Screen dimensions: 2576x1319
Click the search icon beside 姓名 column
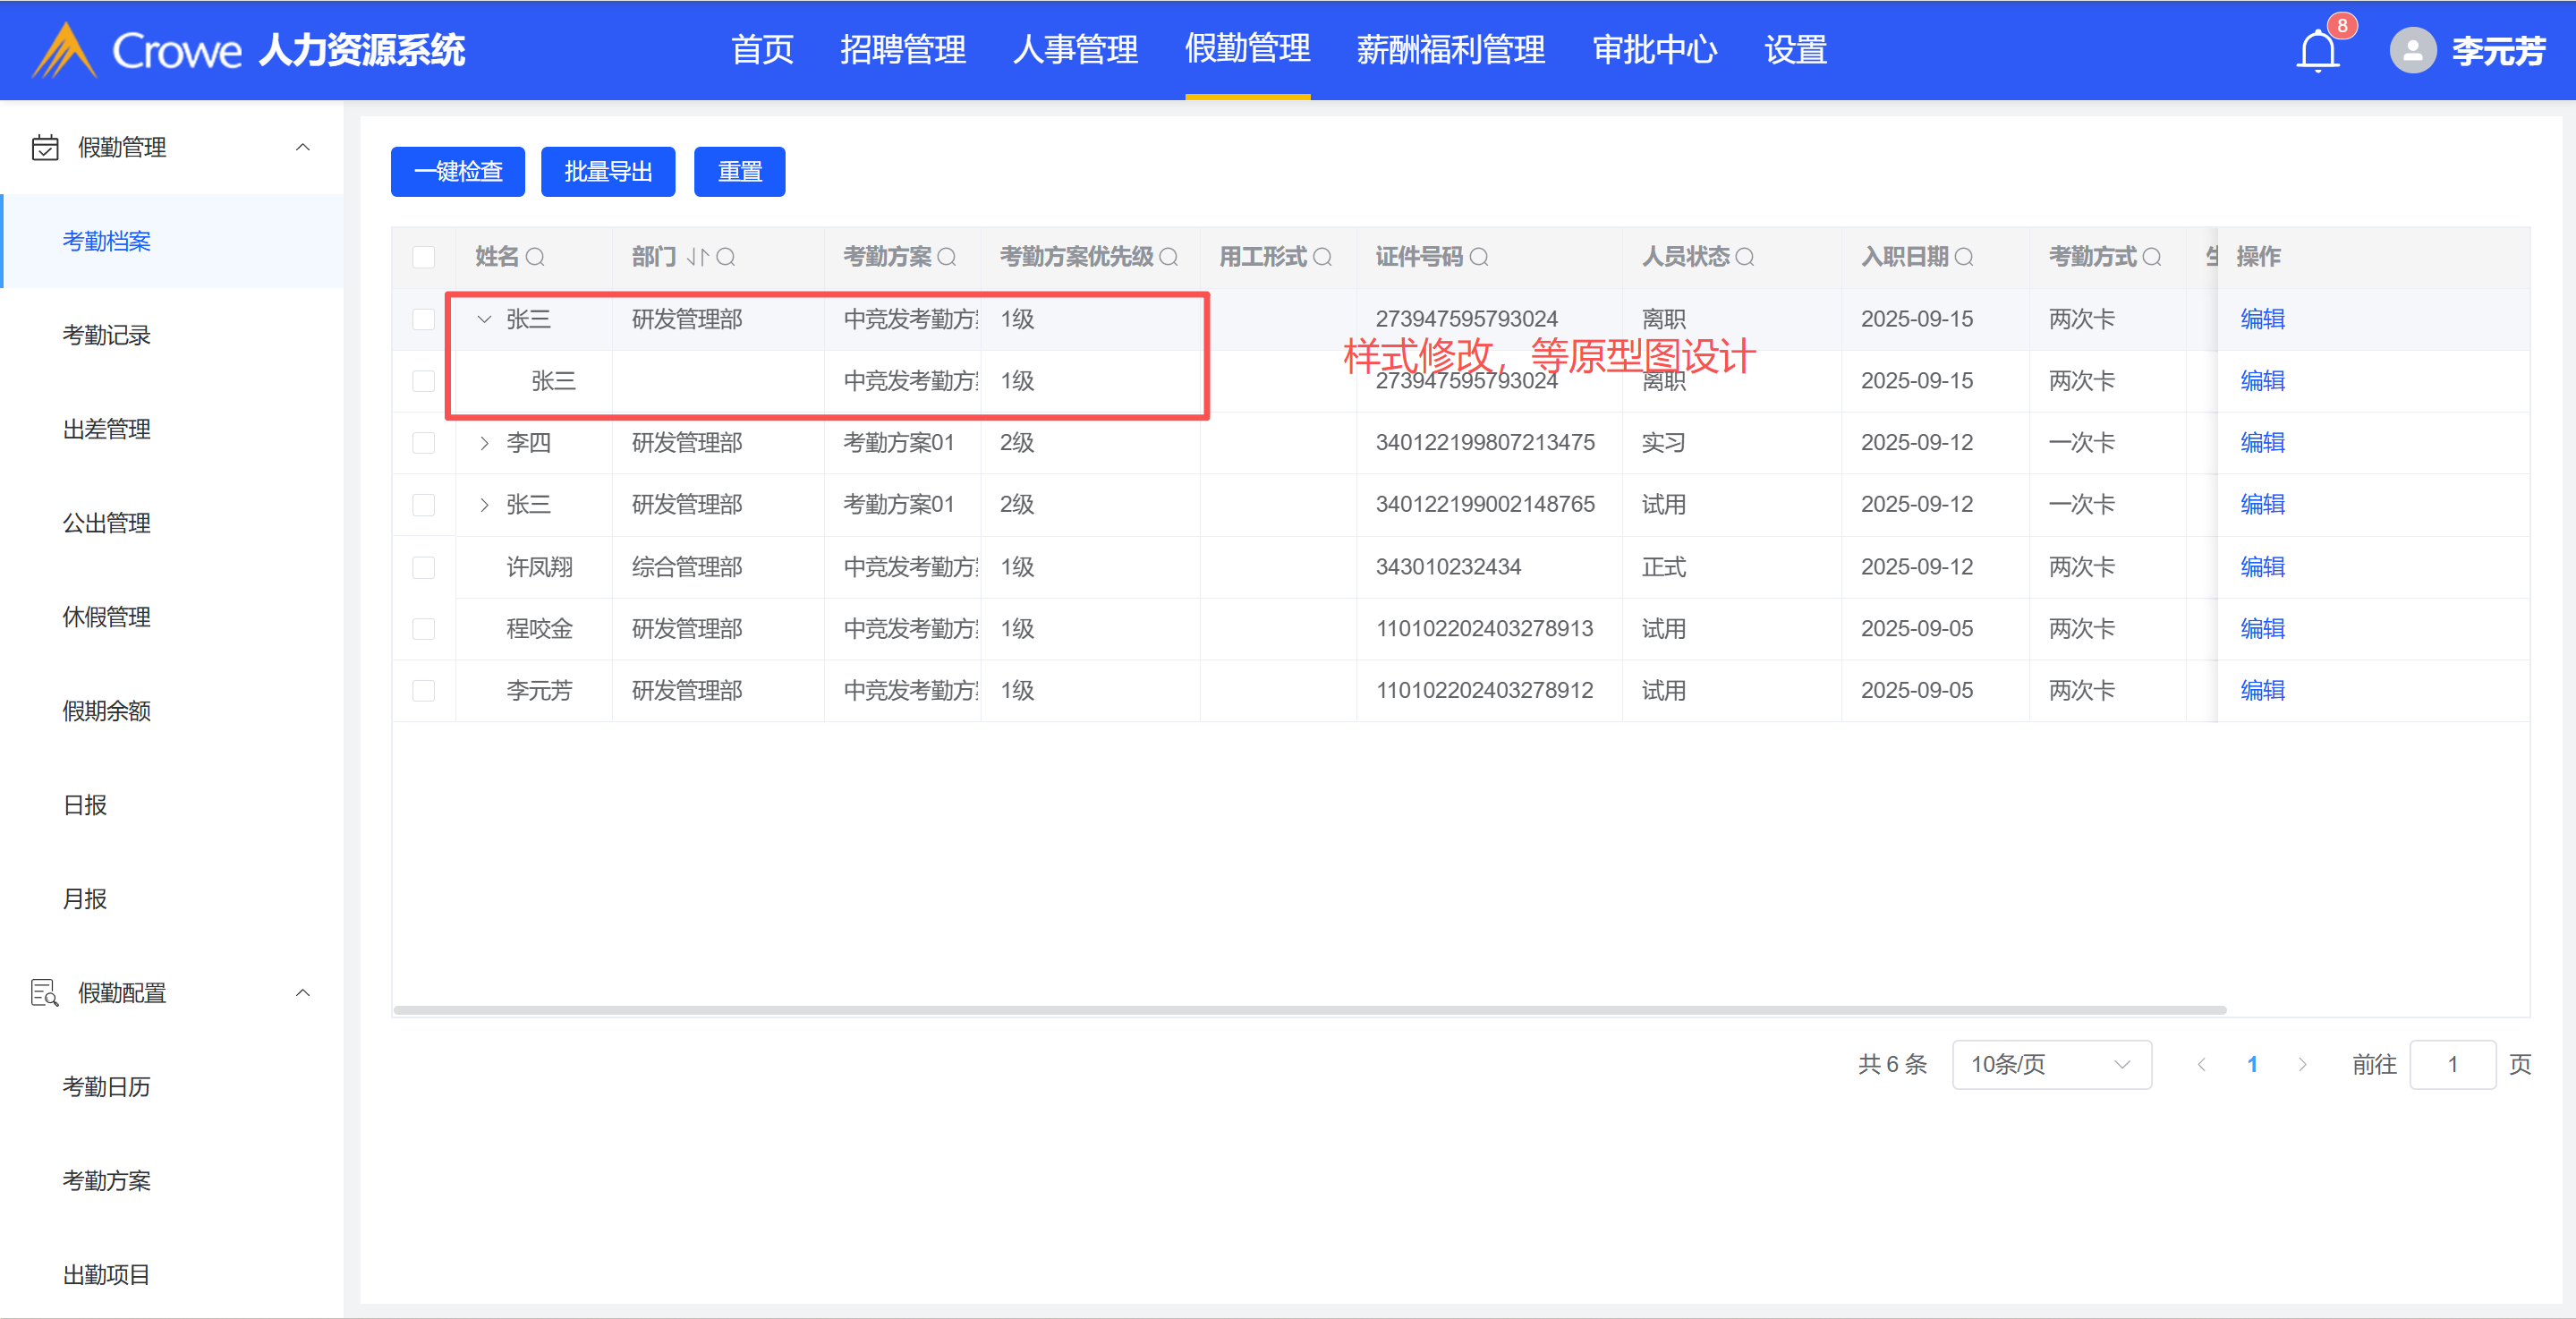(x=535, y=257)
